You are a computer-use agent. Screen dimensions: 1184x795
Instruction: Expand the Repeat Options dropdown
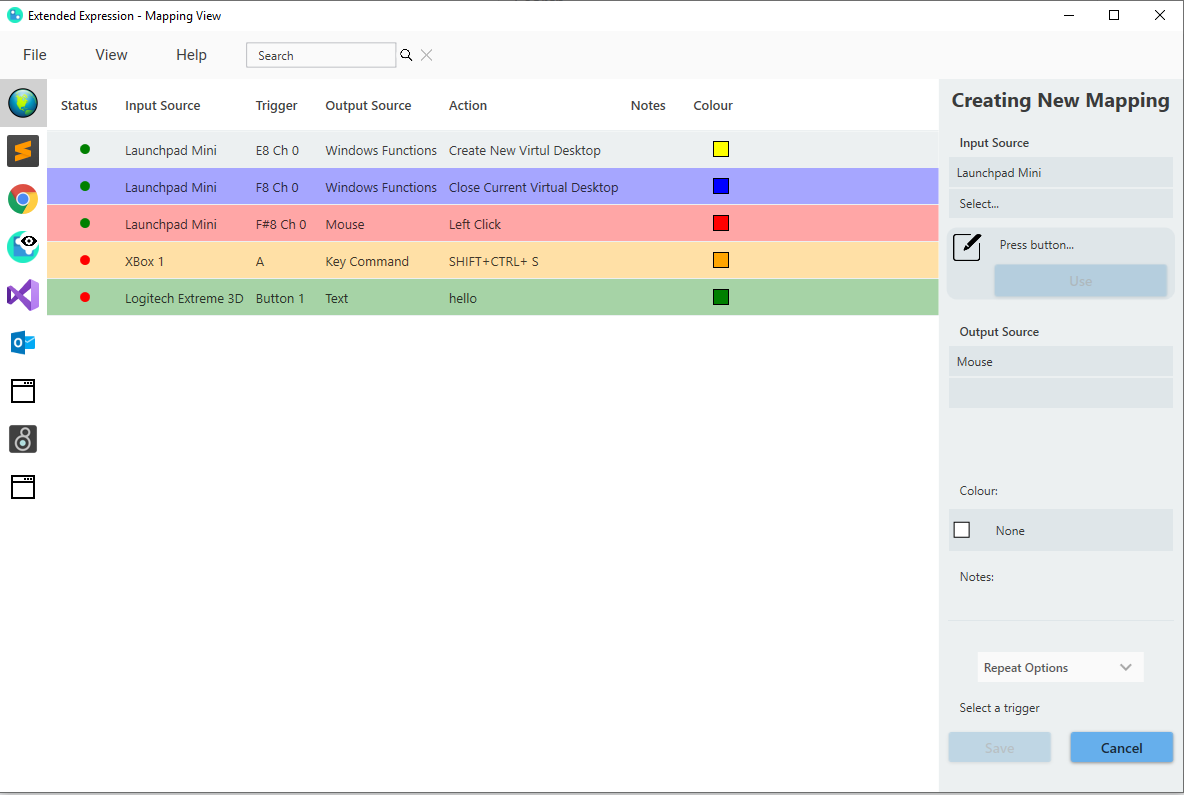pyautogui.click(x=1060, y=667)
